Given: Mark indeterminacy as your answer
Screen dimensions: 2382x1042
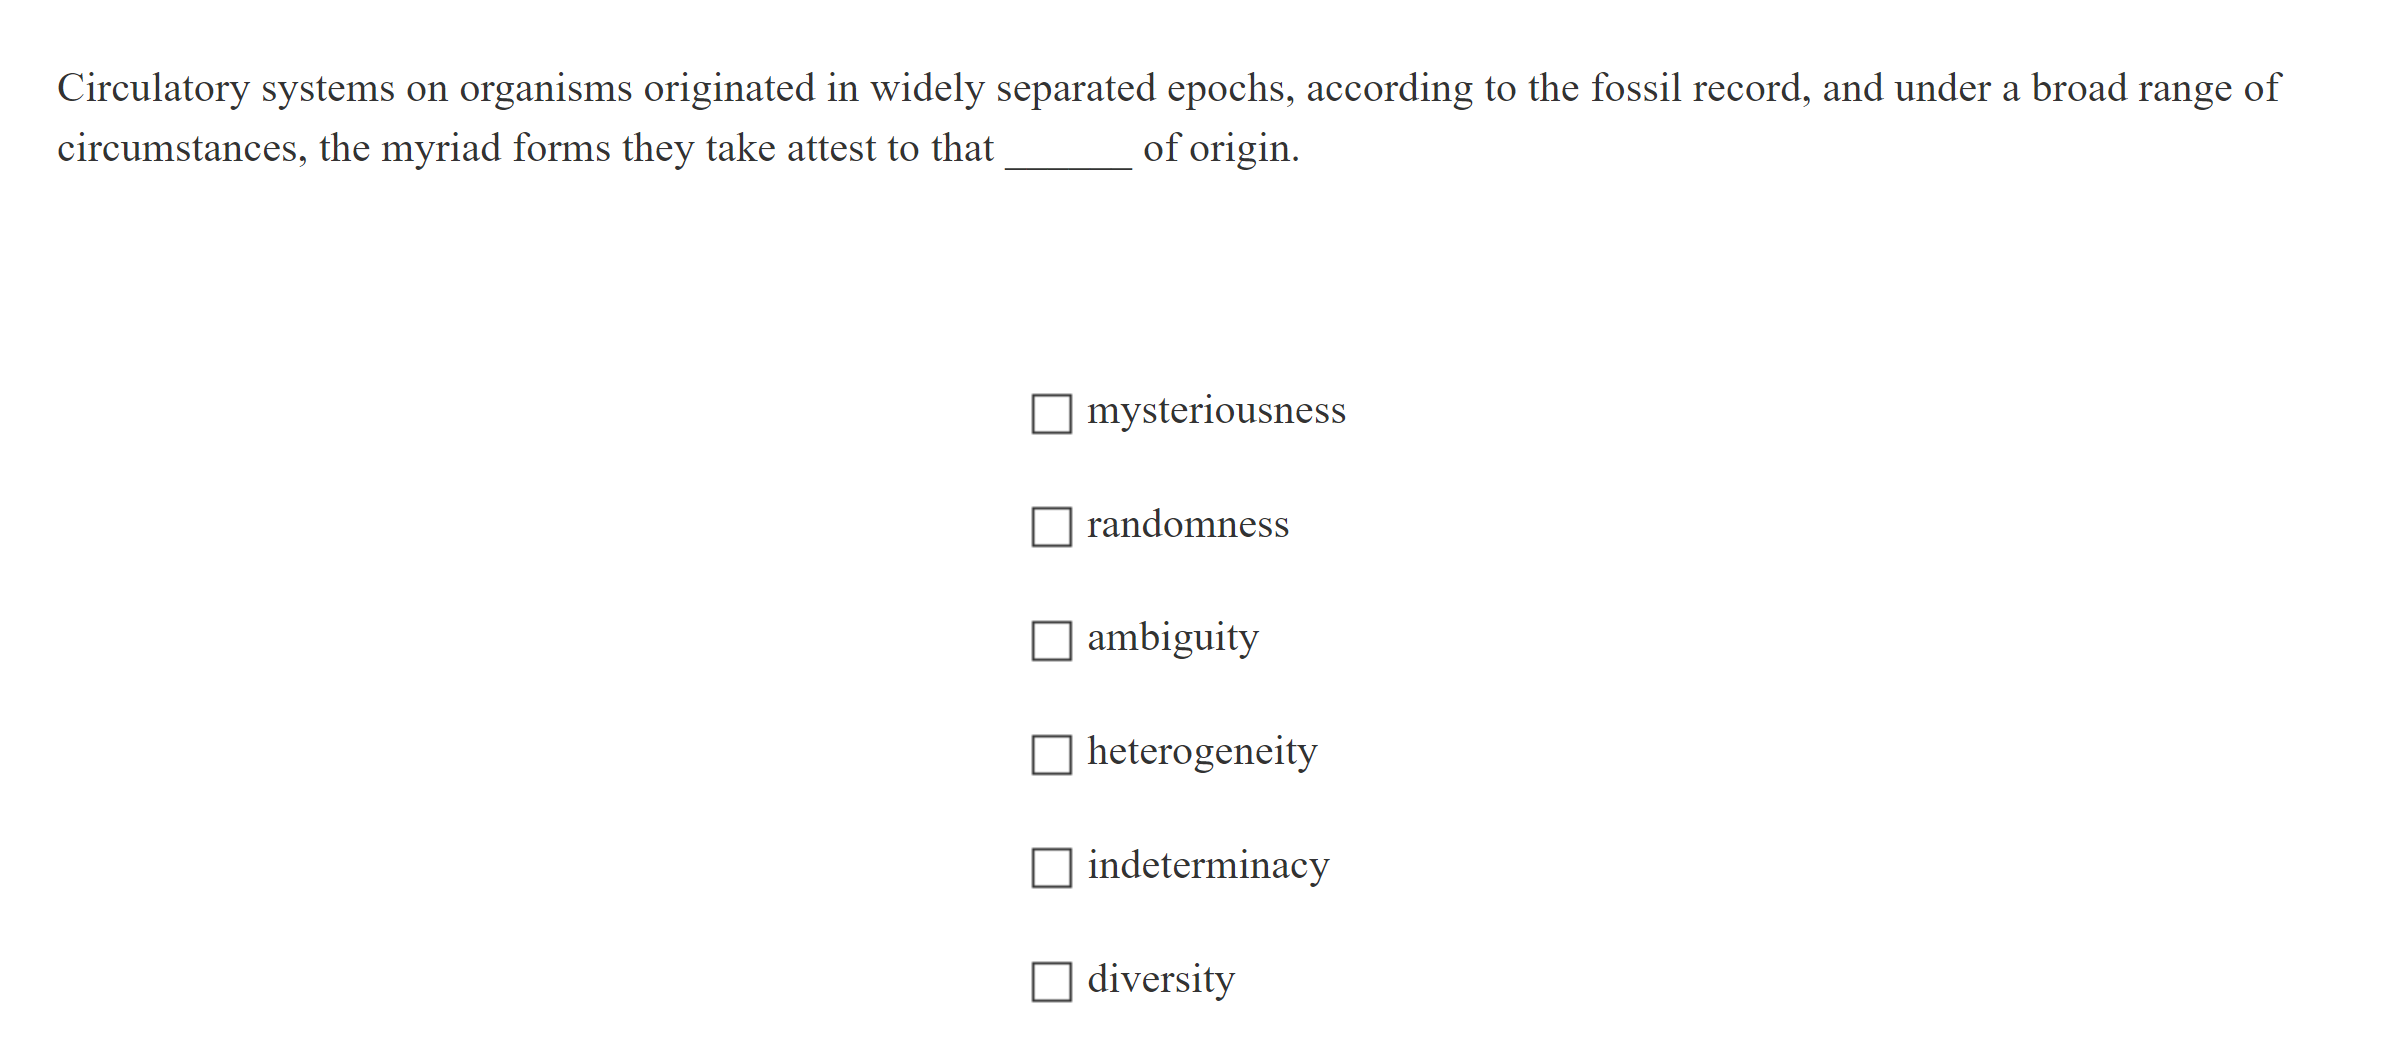Looking at the screenshot, I should (x=1051, y=867).
